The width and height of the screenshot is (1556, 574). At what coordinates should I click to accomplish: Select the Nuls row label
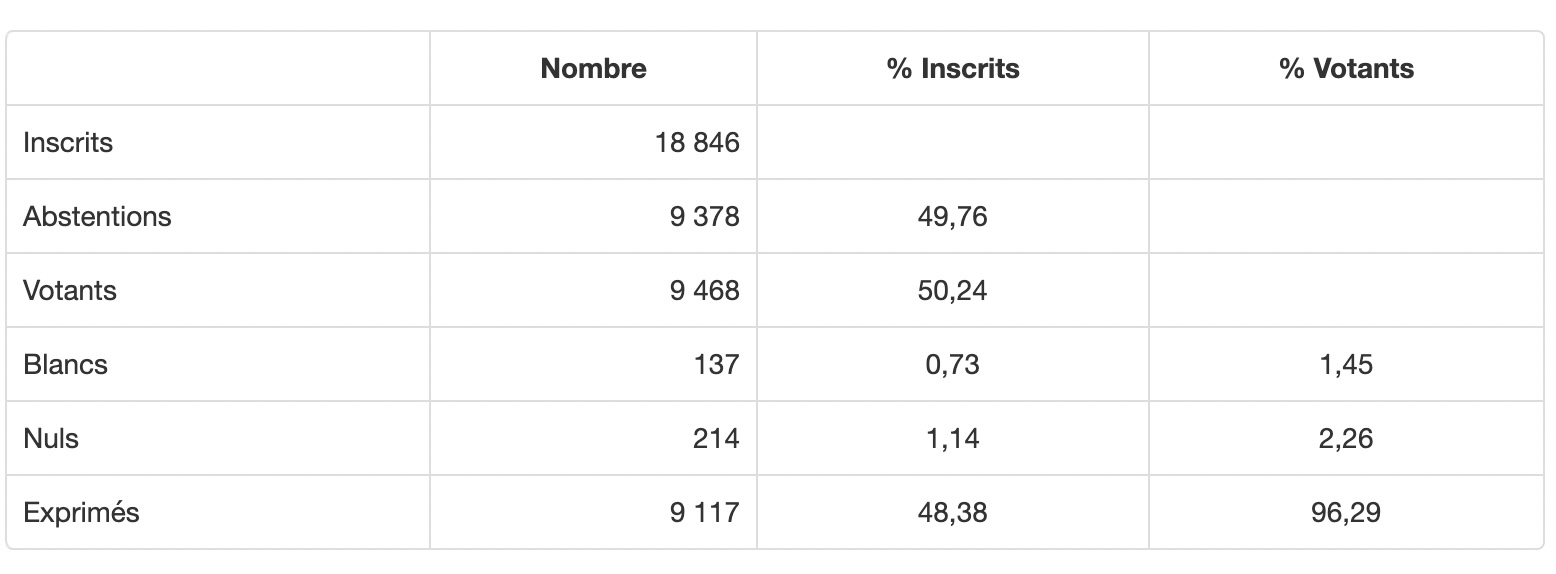click(x=51, y=439)
